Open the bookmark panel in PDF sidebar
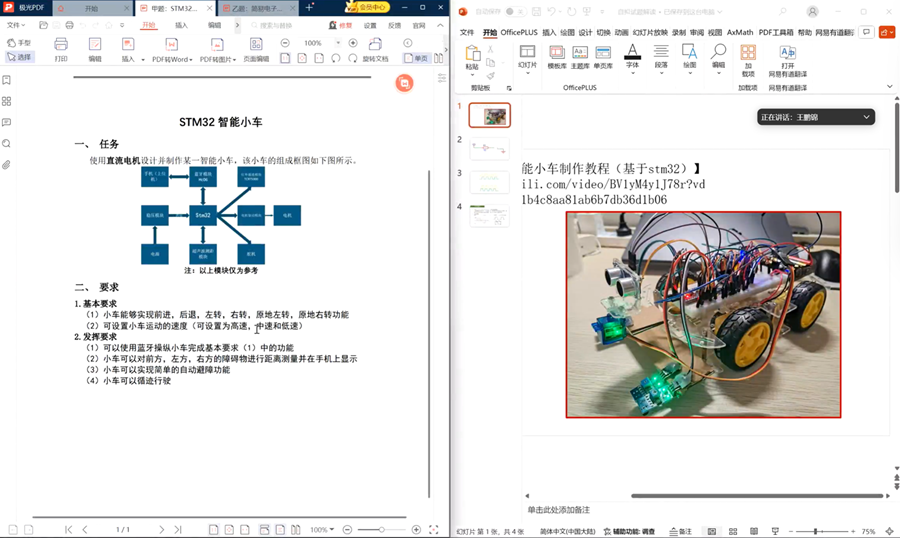The image size is (900, 538). pos(7,81)
